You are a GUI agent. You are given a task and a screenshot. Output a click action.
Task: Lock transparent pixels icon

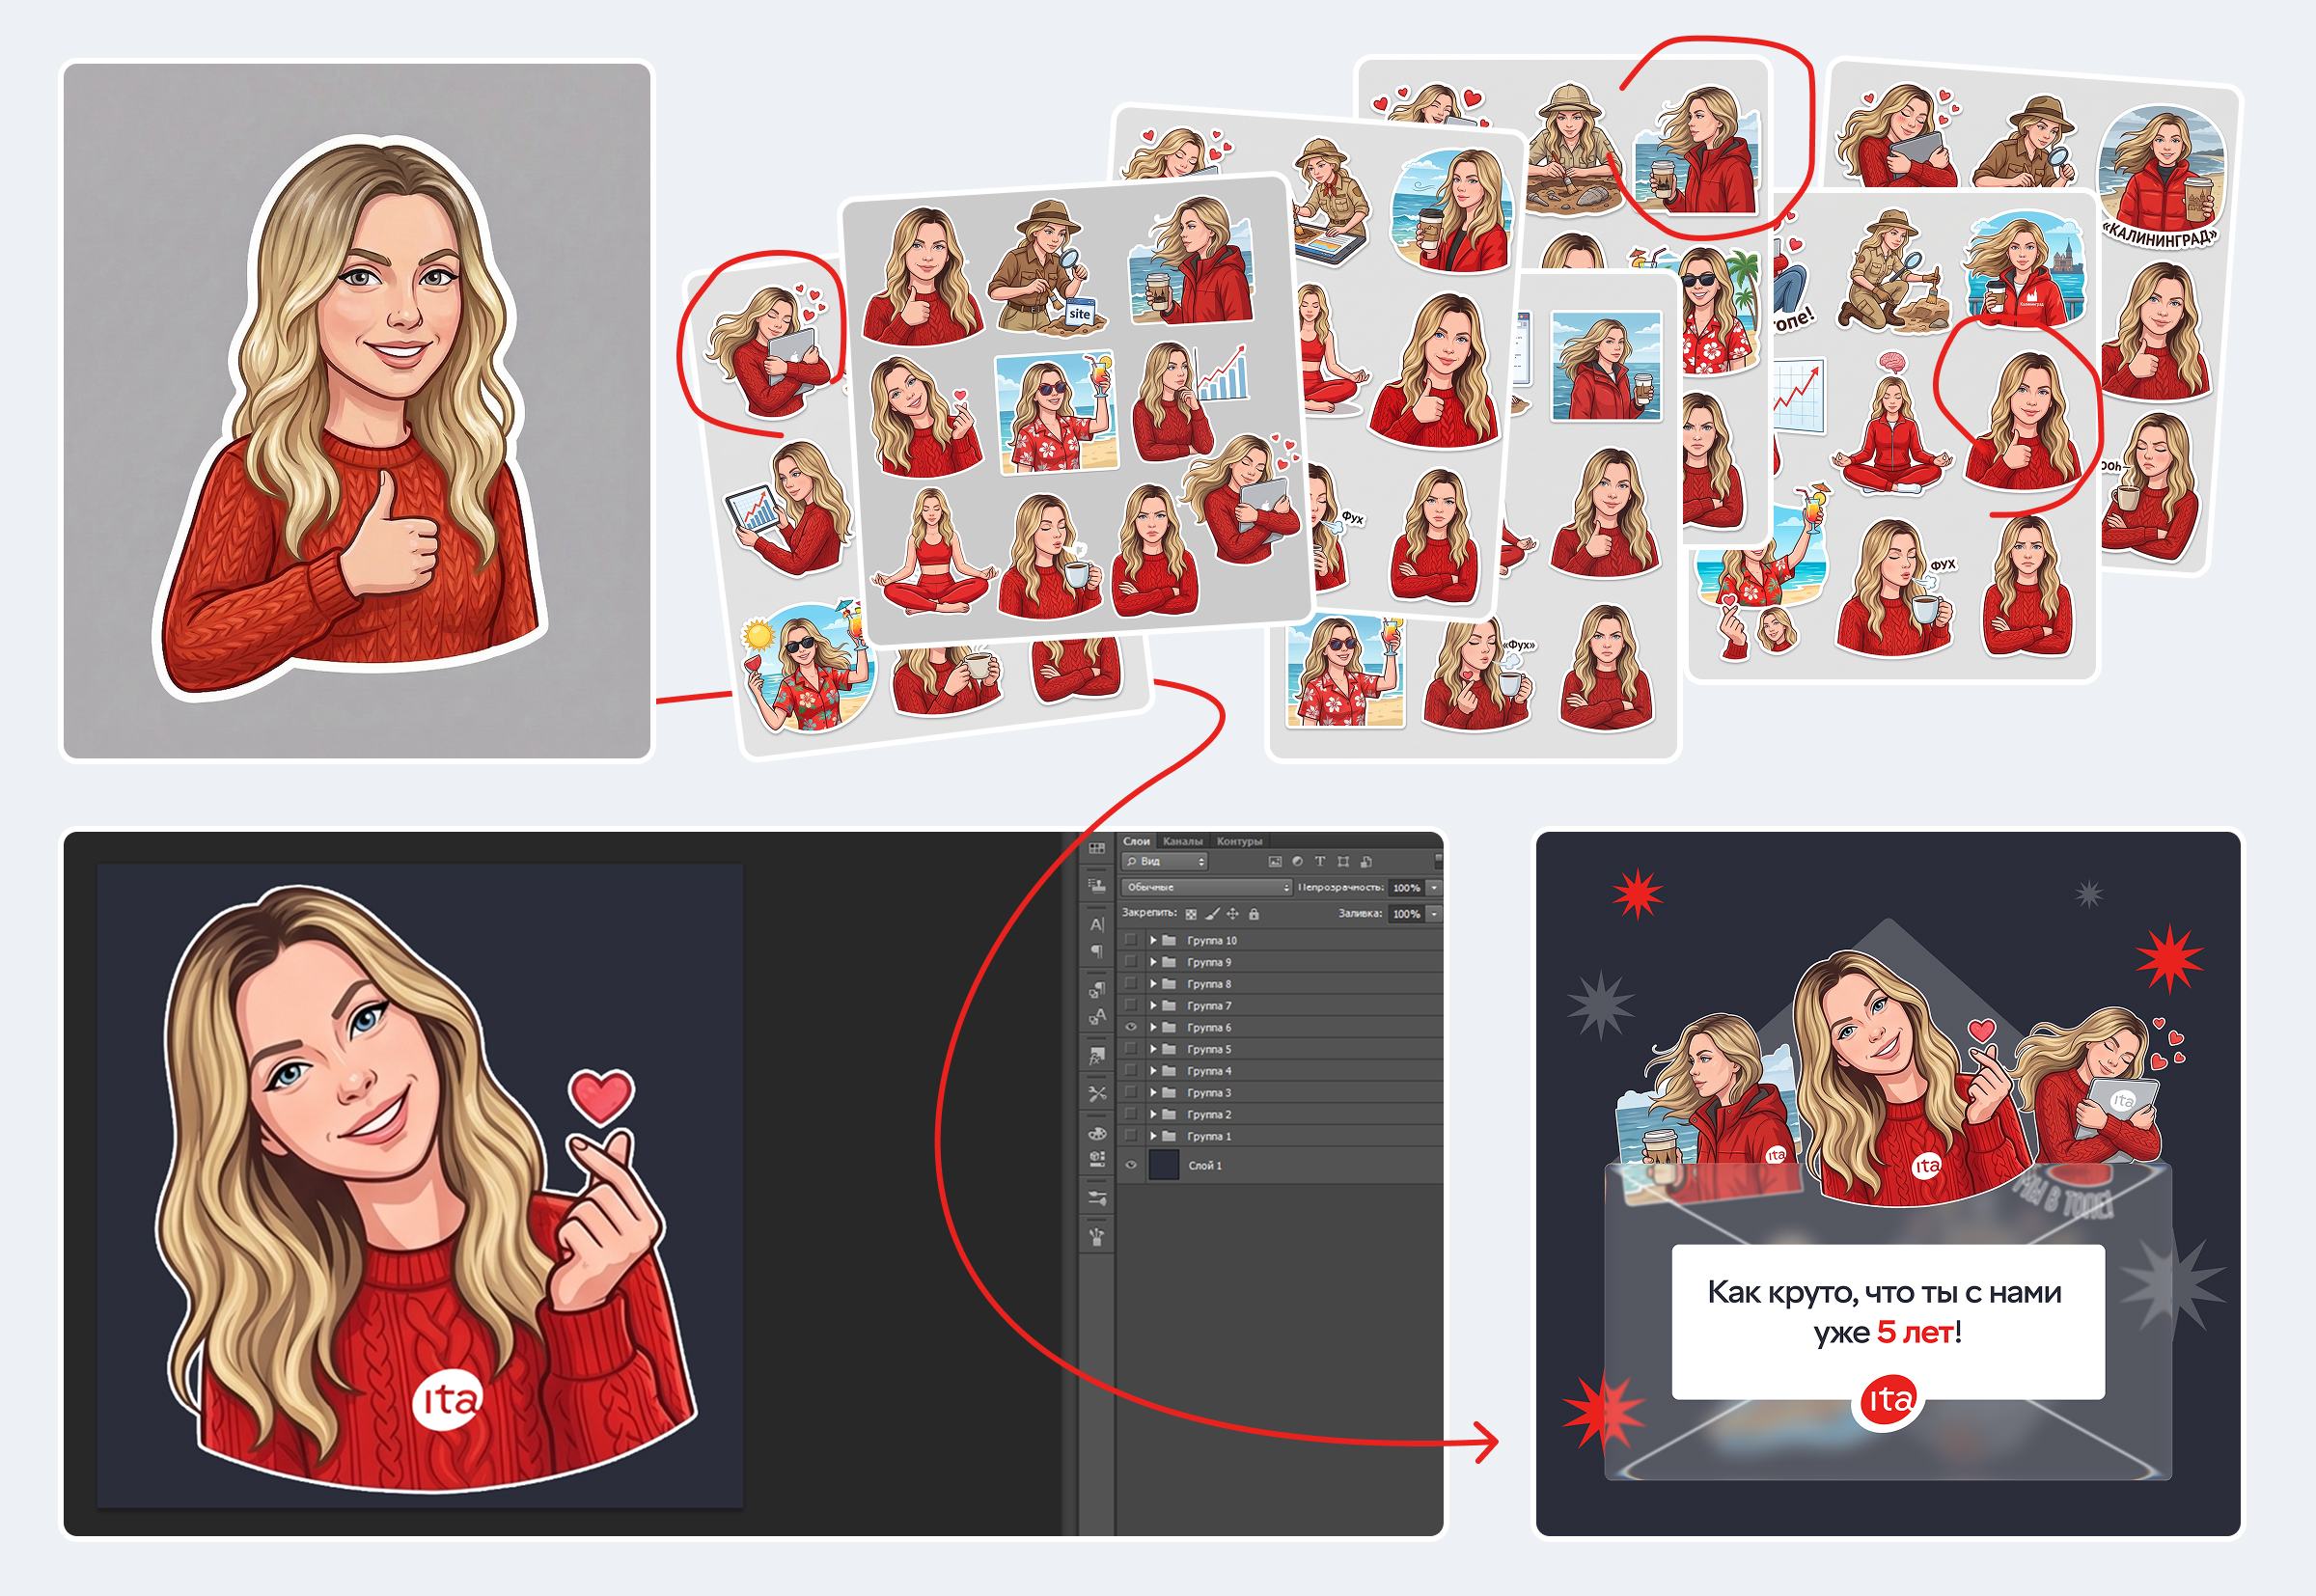[x=1191, y=914]
